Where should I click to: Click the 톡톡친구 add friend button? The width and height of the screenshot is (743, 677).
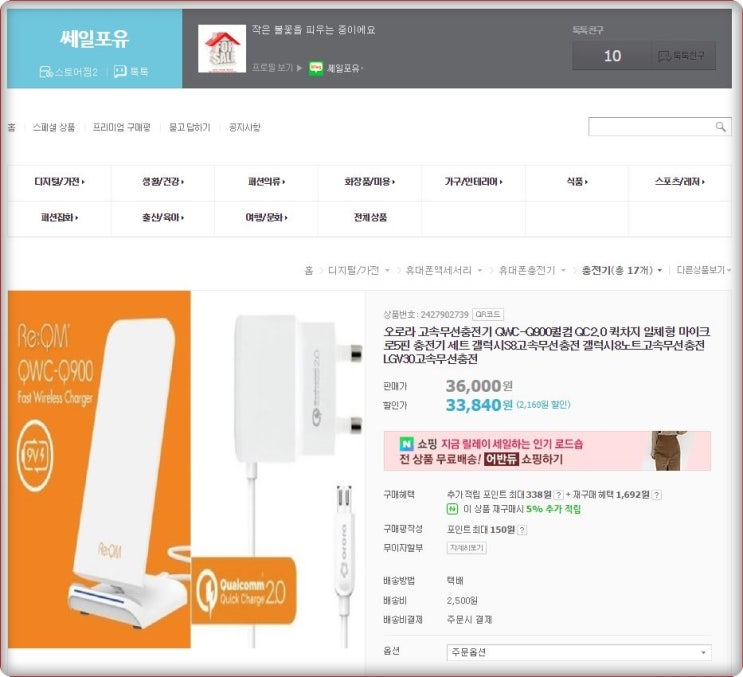pyautogui.click(x=682, y=56)
